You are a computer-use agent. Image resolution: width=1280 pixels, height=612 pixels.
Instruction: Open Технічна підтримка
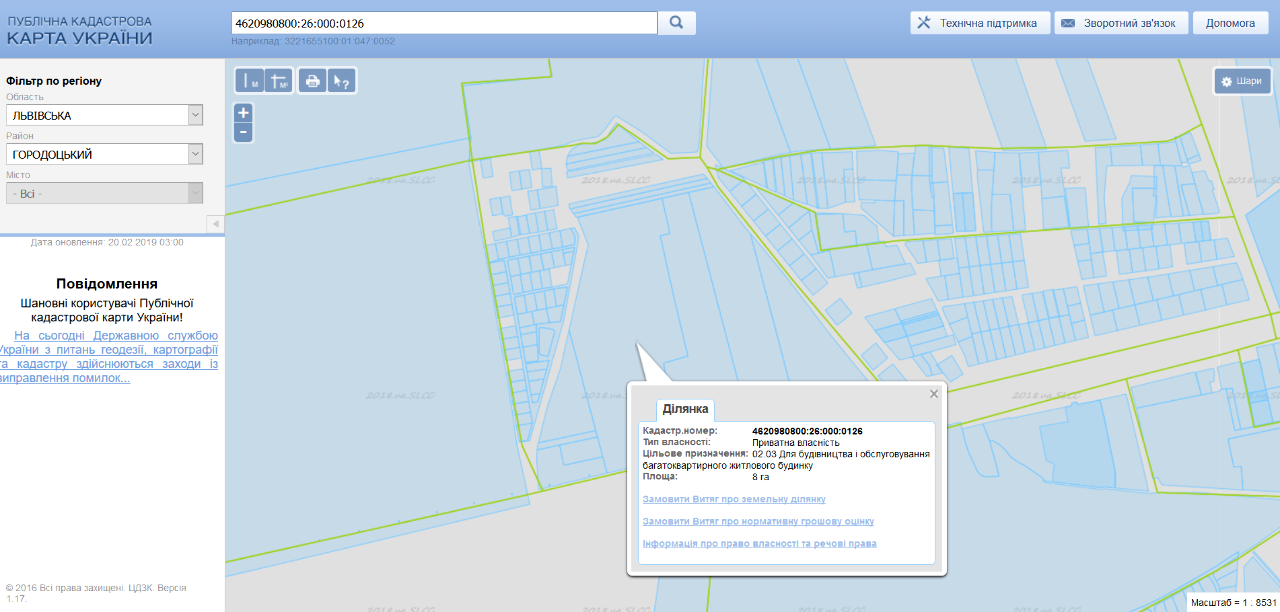[x=980, y=23]
